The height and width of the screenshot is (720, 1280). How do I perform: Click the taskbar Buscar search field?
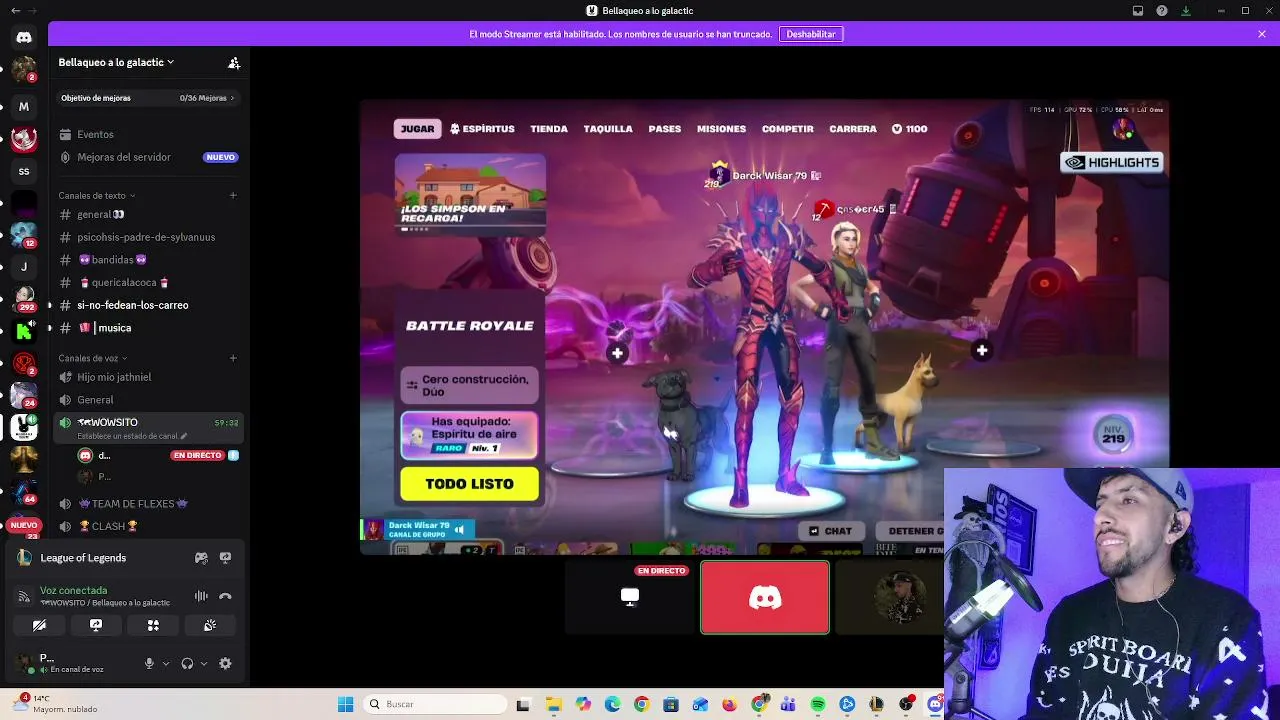[433, 704]
